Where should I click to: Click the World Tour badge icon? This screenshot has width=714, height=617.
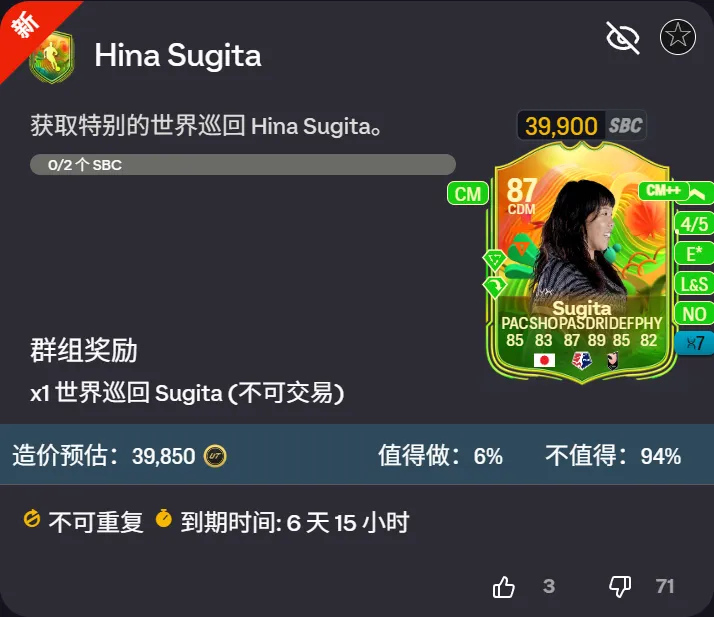click(51, 58)
